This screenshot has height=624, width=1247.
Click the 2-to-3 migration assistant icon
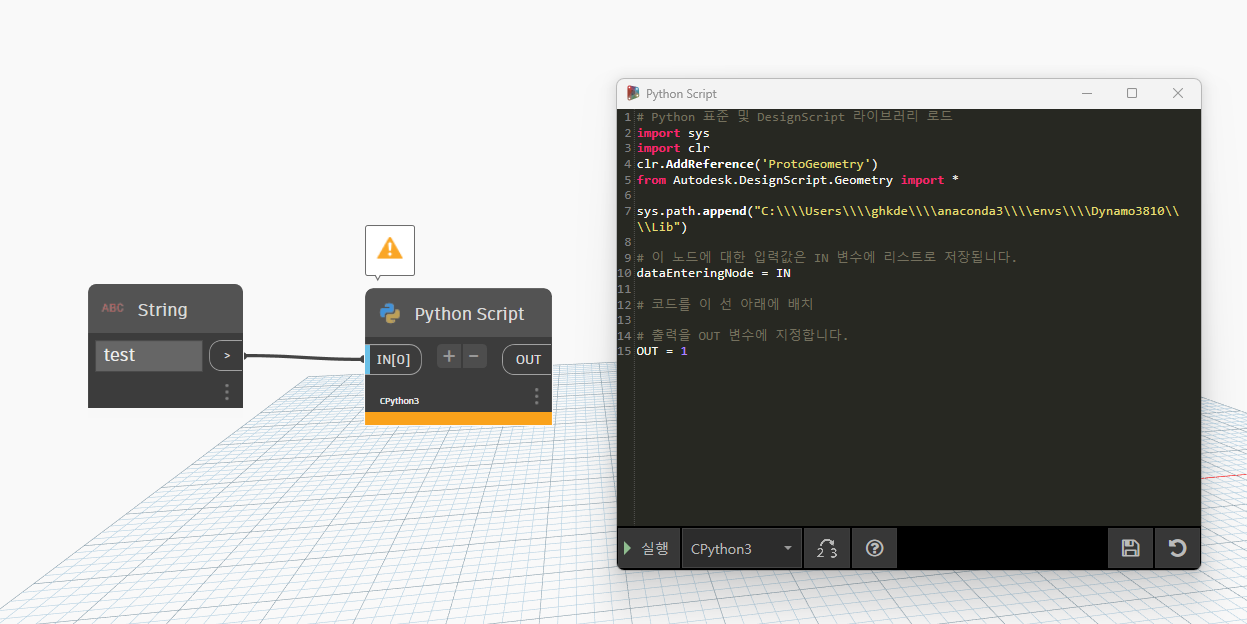pyautogui.click(x=827, y=548)
